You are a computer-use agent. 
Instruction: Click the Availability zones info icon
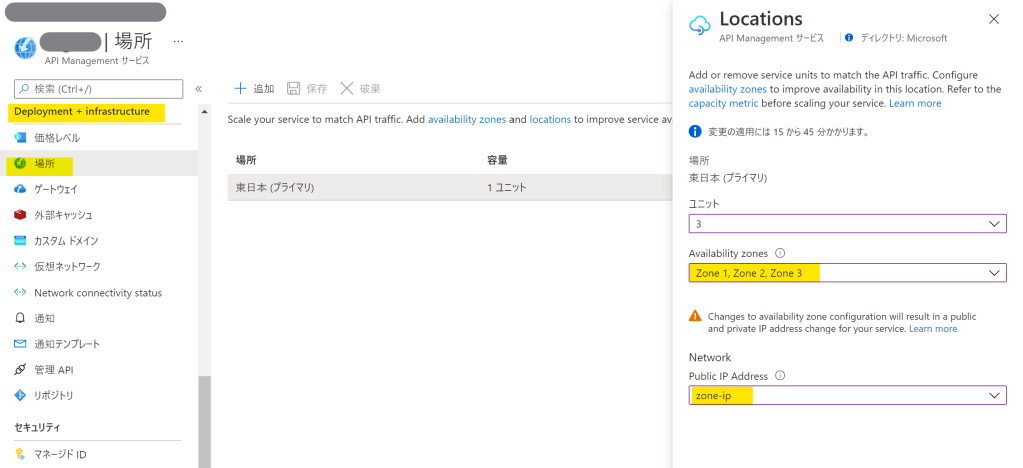click(780, 253)
